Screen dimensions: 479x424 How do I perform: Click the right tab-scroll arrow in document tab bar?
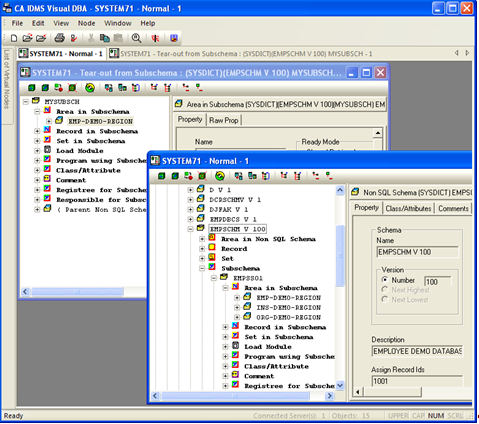[467, 53]
